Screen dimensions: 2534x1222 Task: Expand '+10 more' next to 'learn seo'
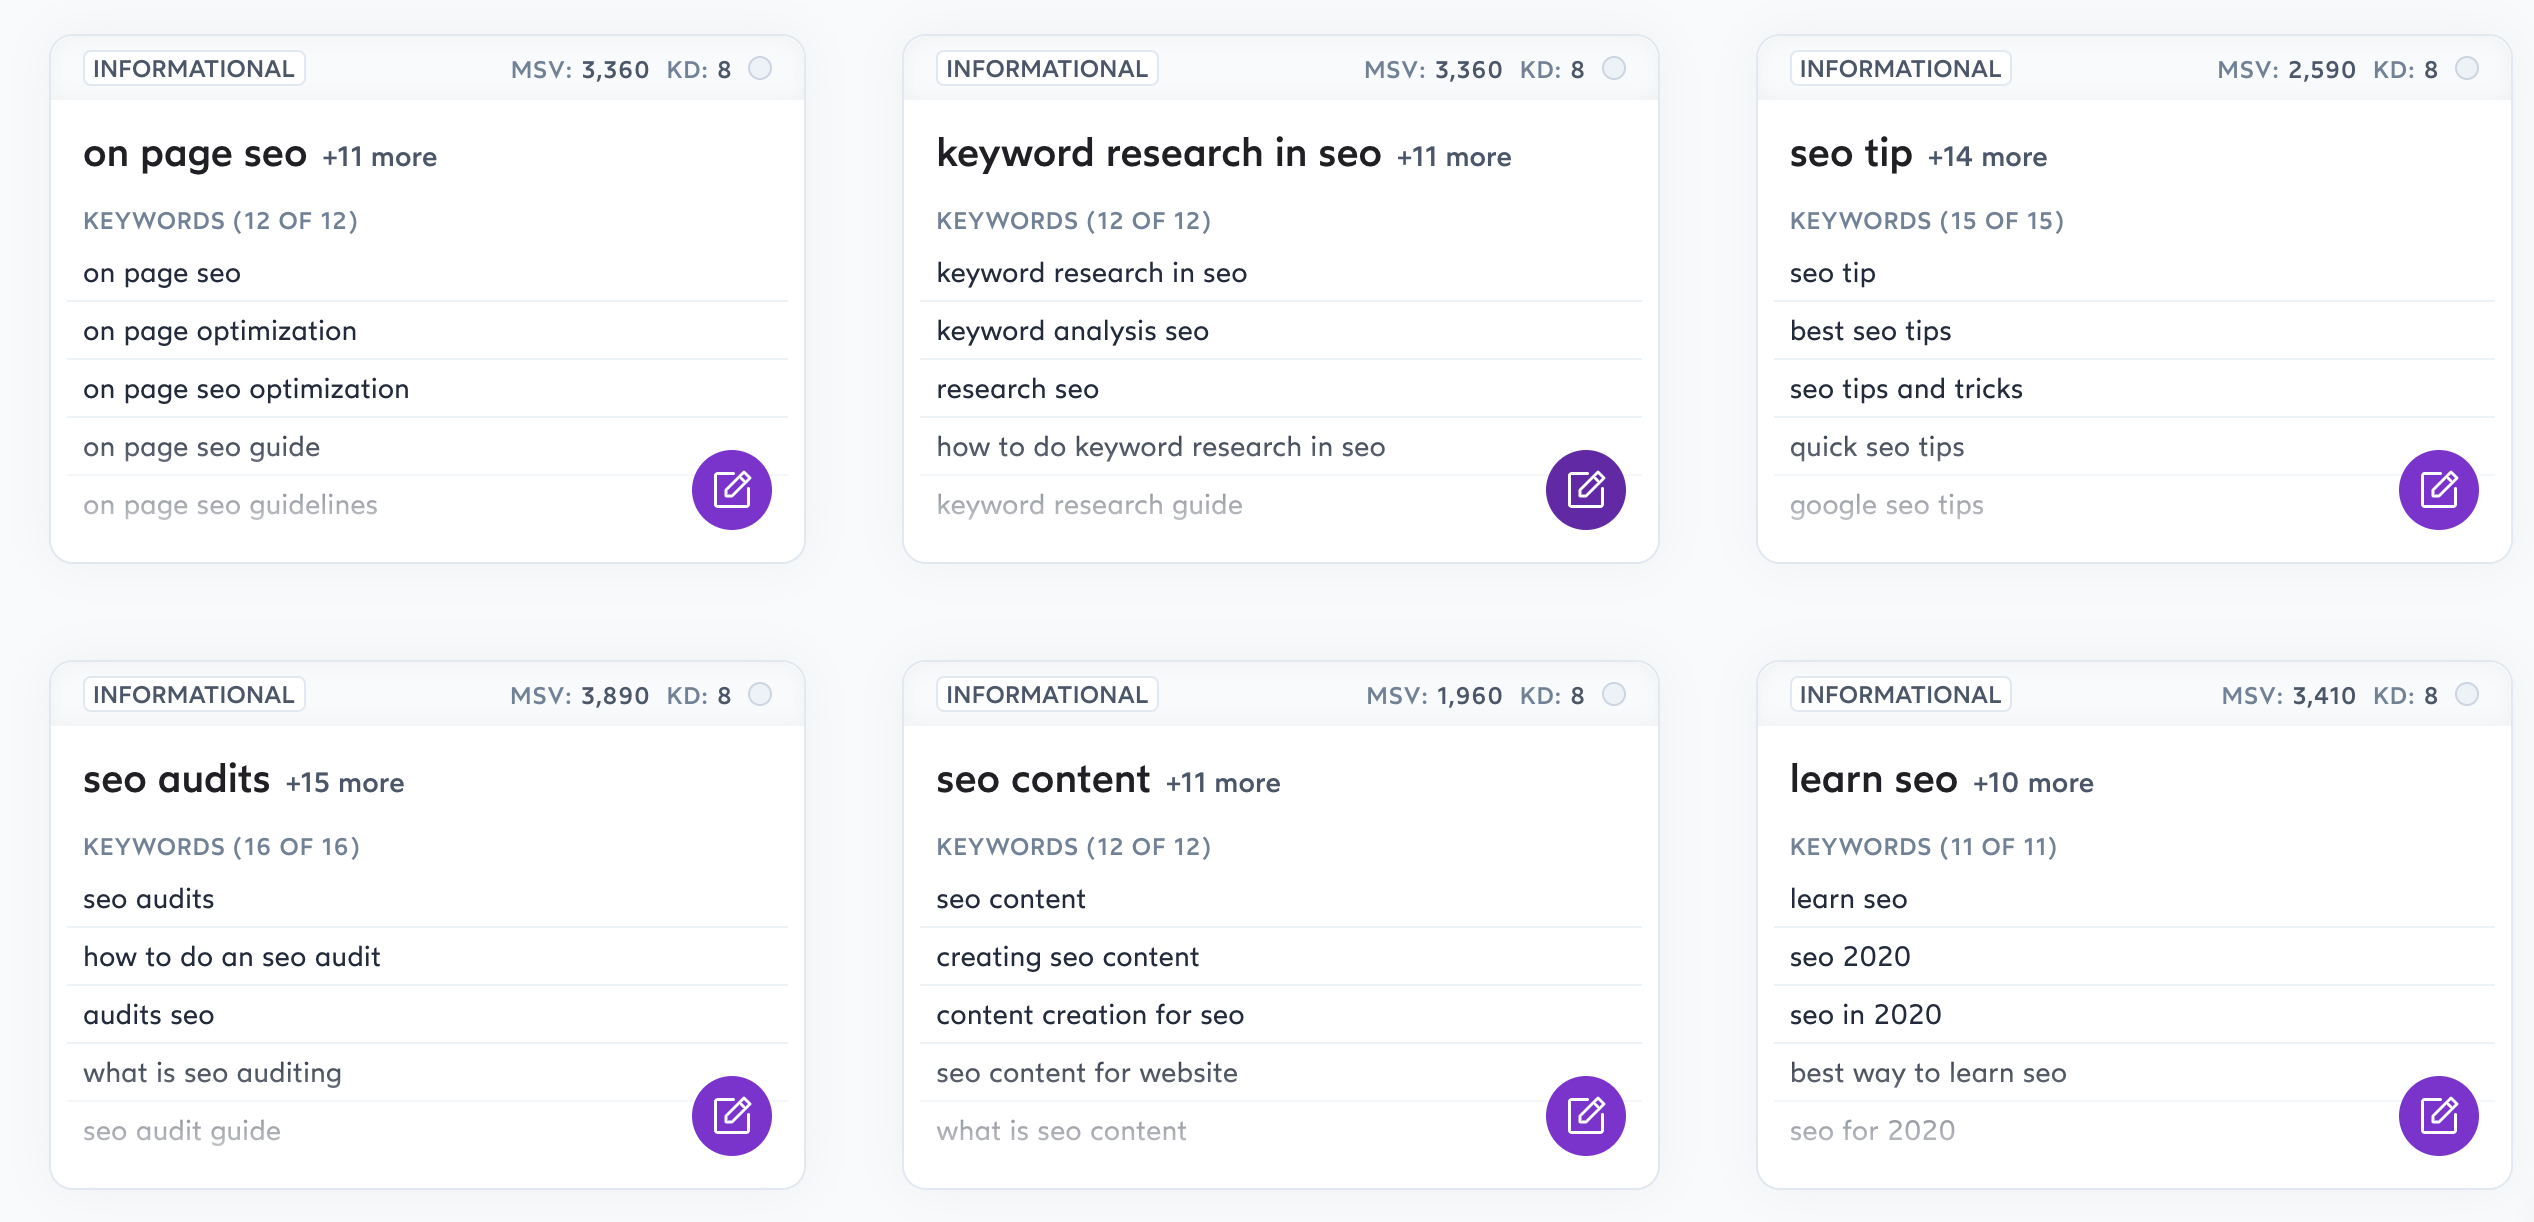(2033, 783)
